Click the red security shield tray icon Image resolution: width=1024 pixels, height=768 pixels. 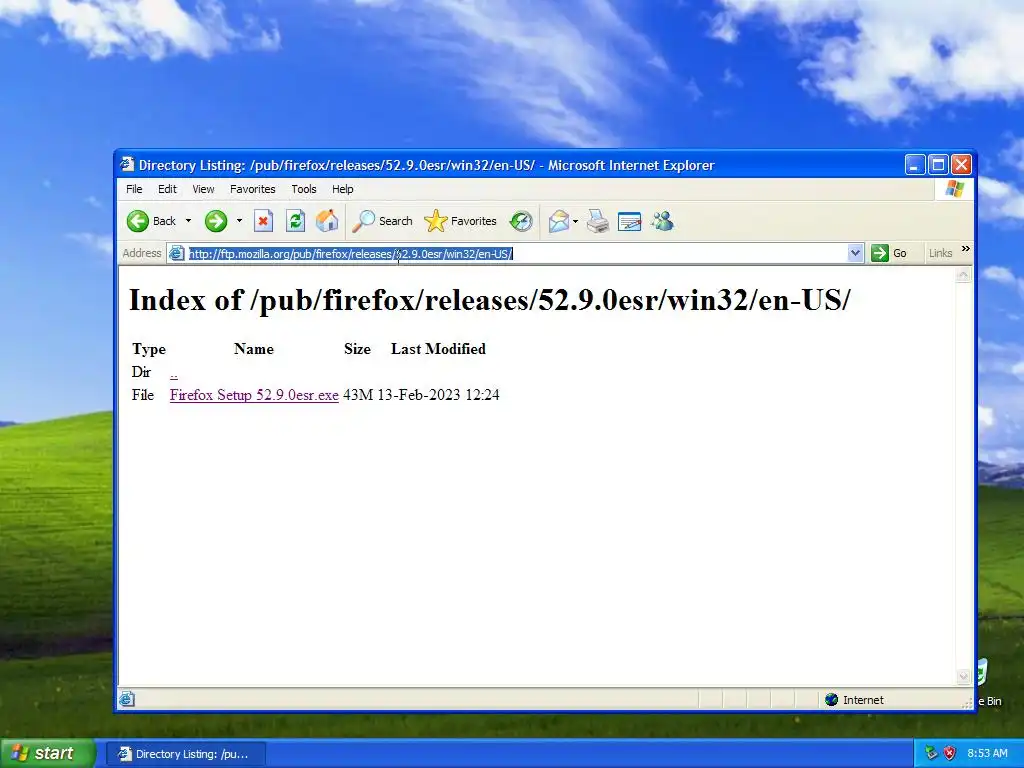[x=950, y=754]
